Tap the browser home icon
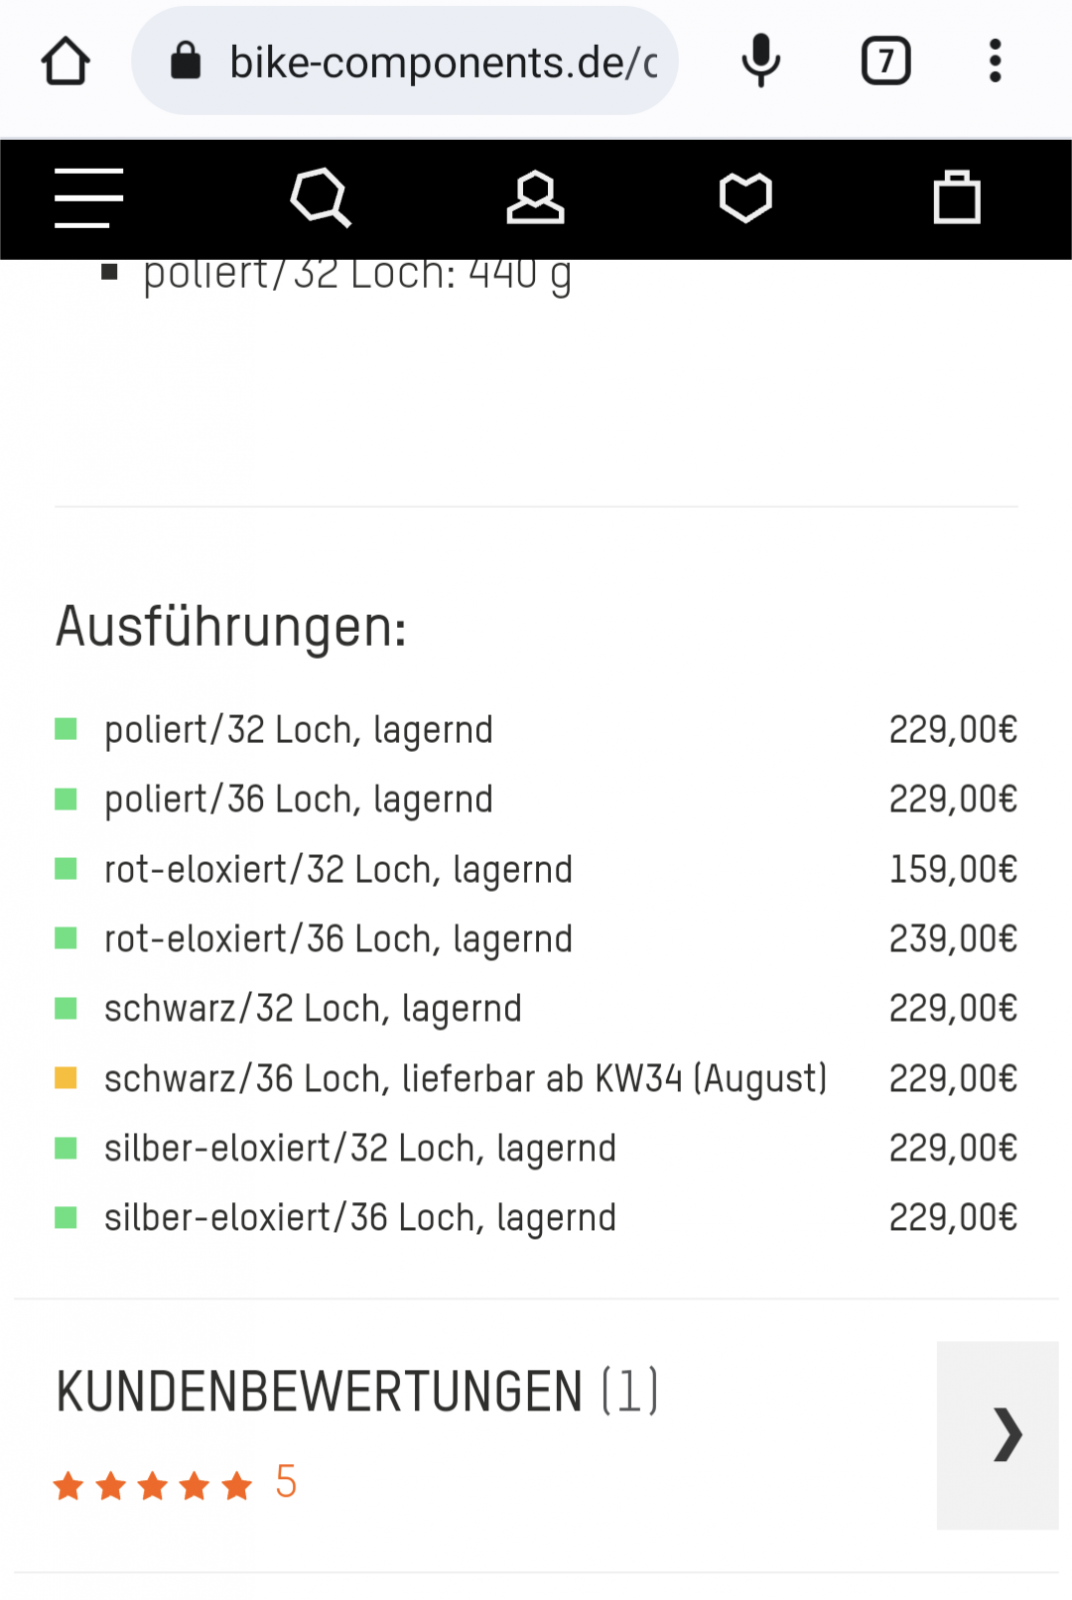Viewport: 1072px width, 1600px height. (66, 61)
